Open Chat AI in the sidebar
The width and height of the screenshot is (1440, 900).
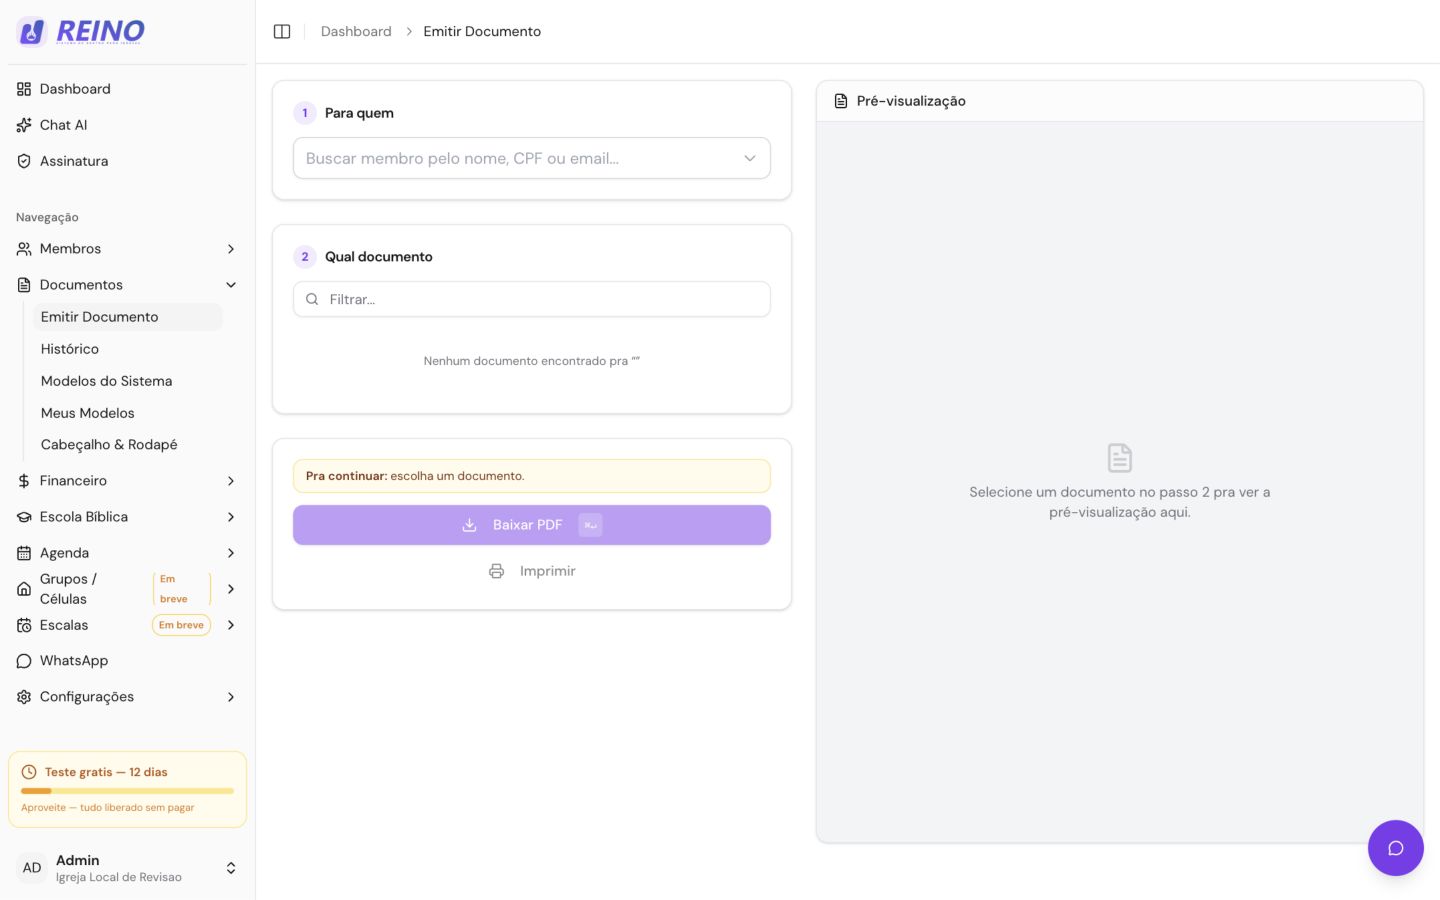tap(127, 125)
